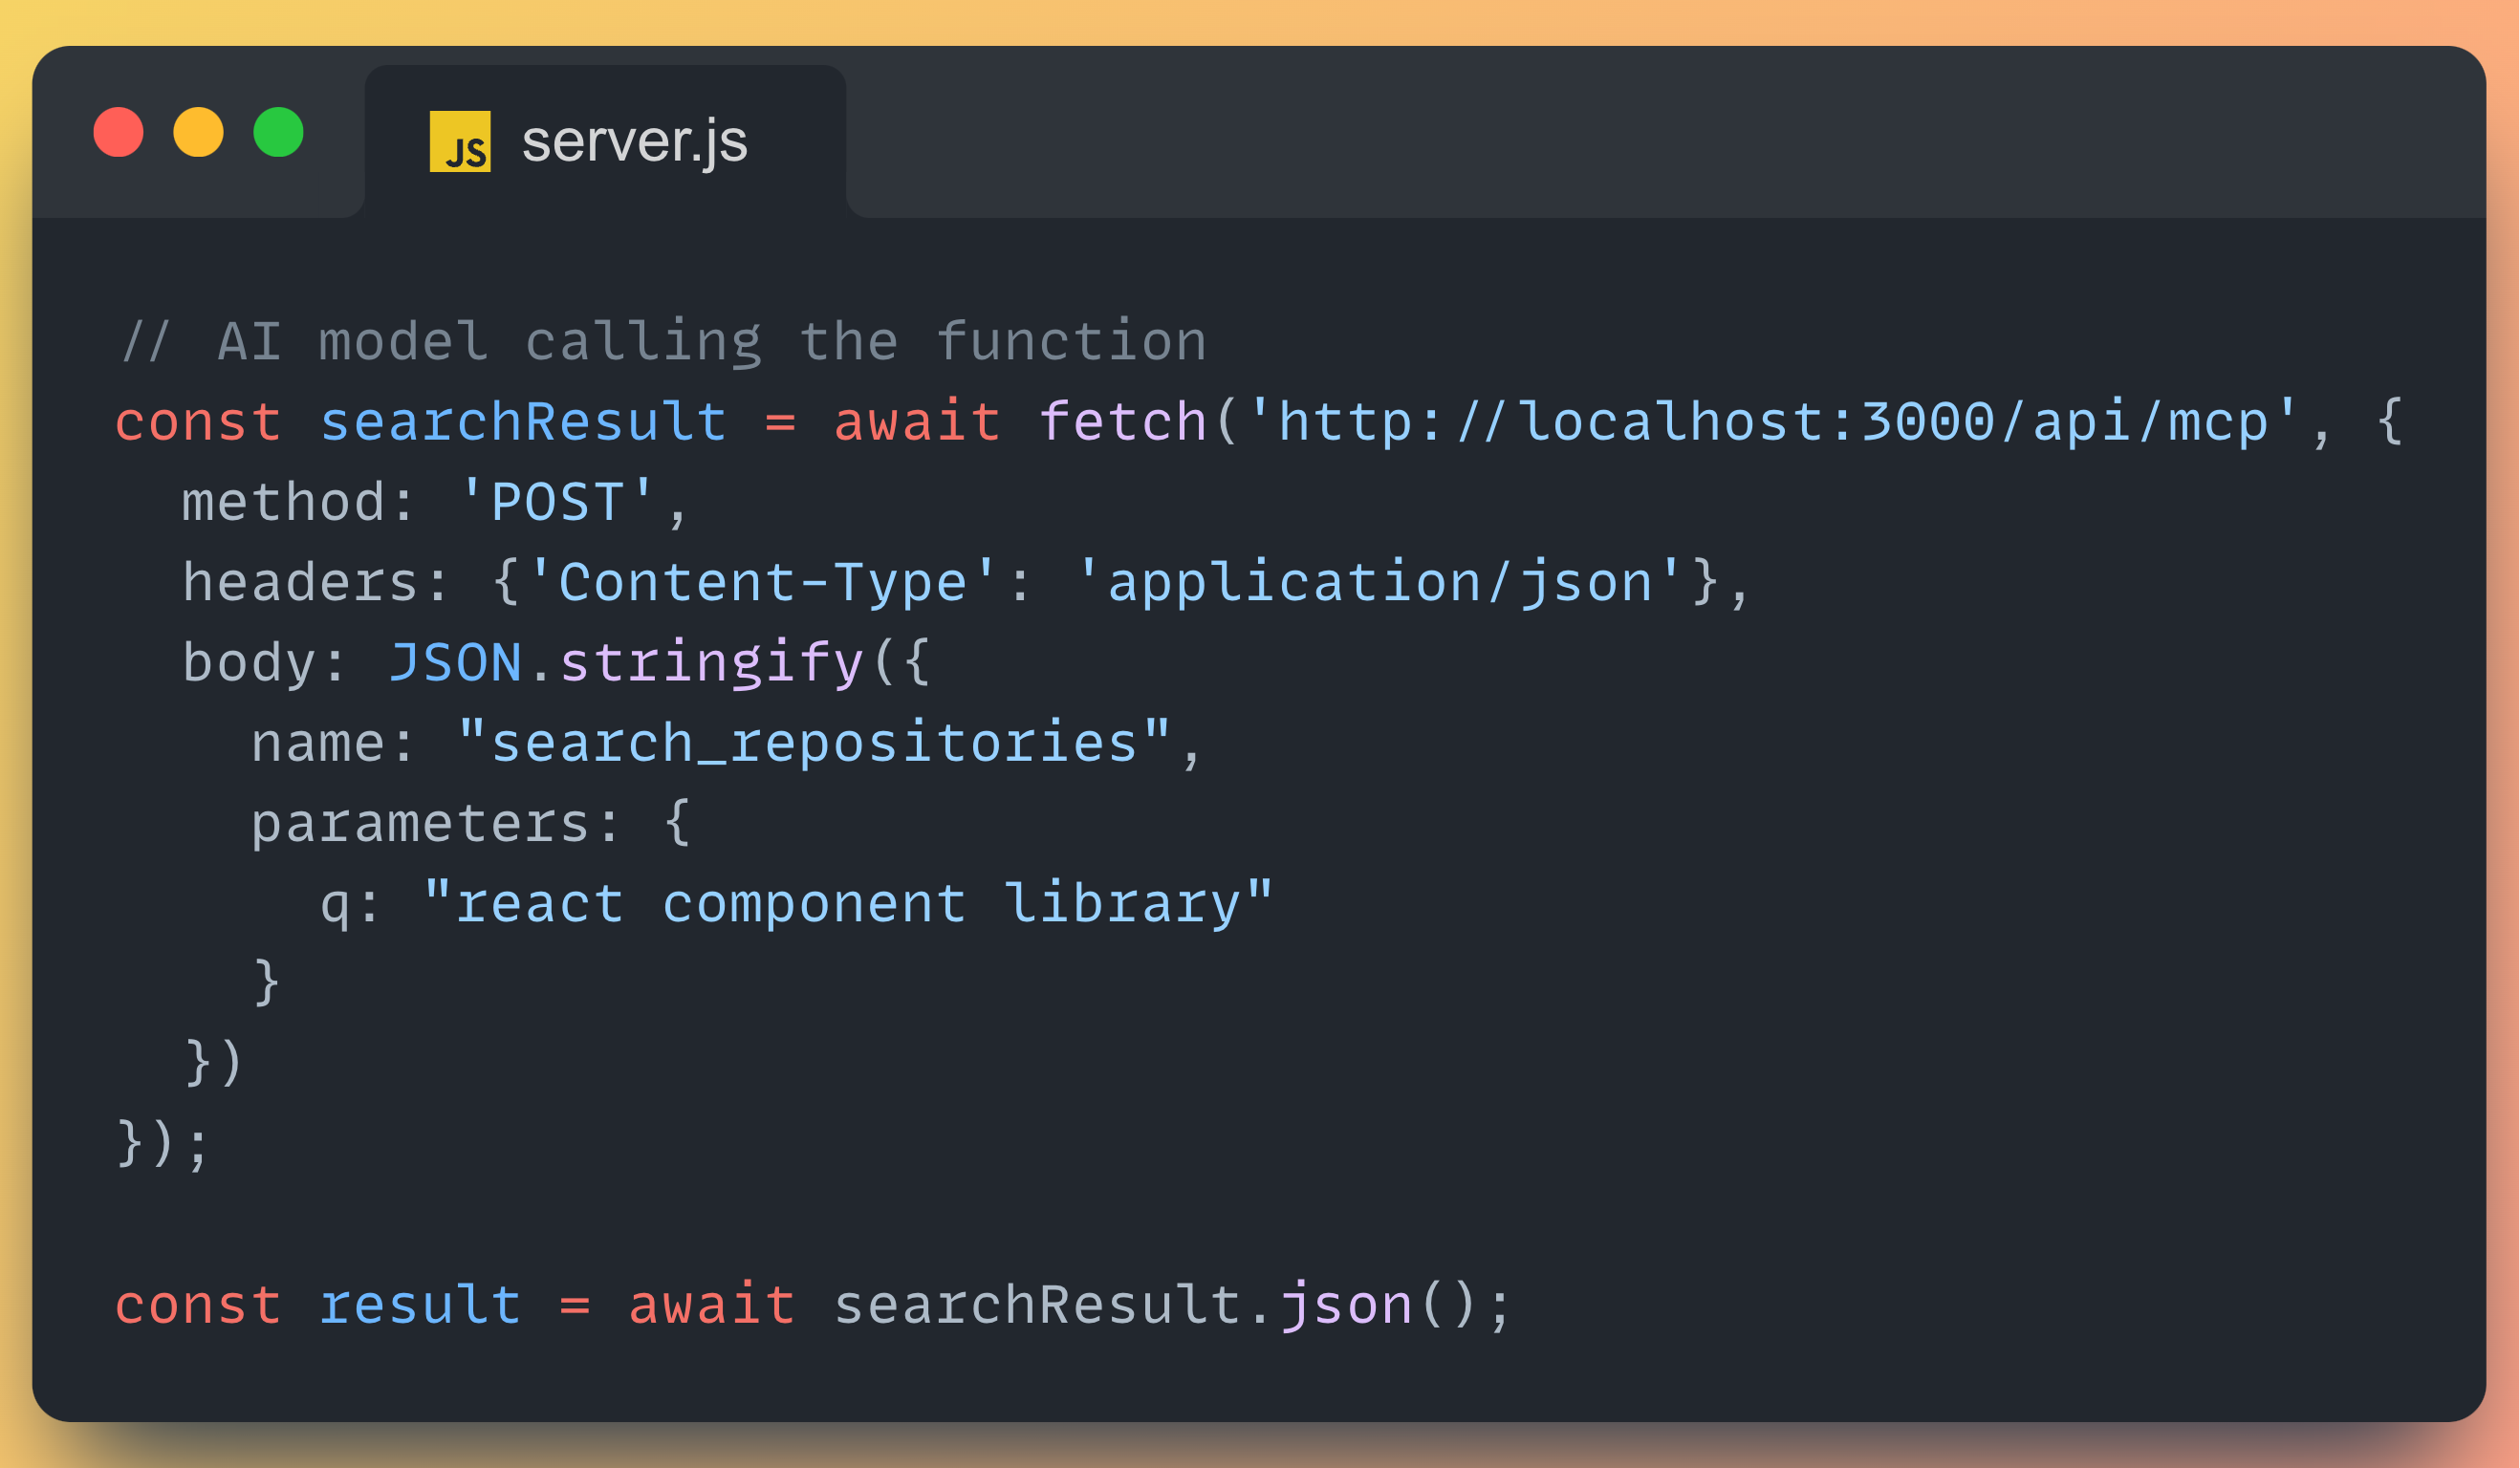Click the 'application/json' string value
This screenshot has width=2520, height=1468.
pyautogui.click(x=1380, y=583)
